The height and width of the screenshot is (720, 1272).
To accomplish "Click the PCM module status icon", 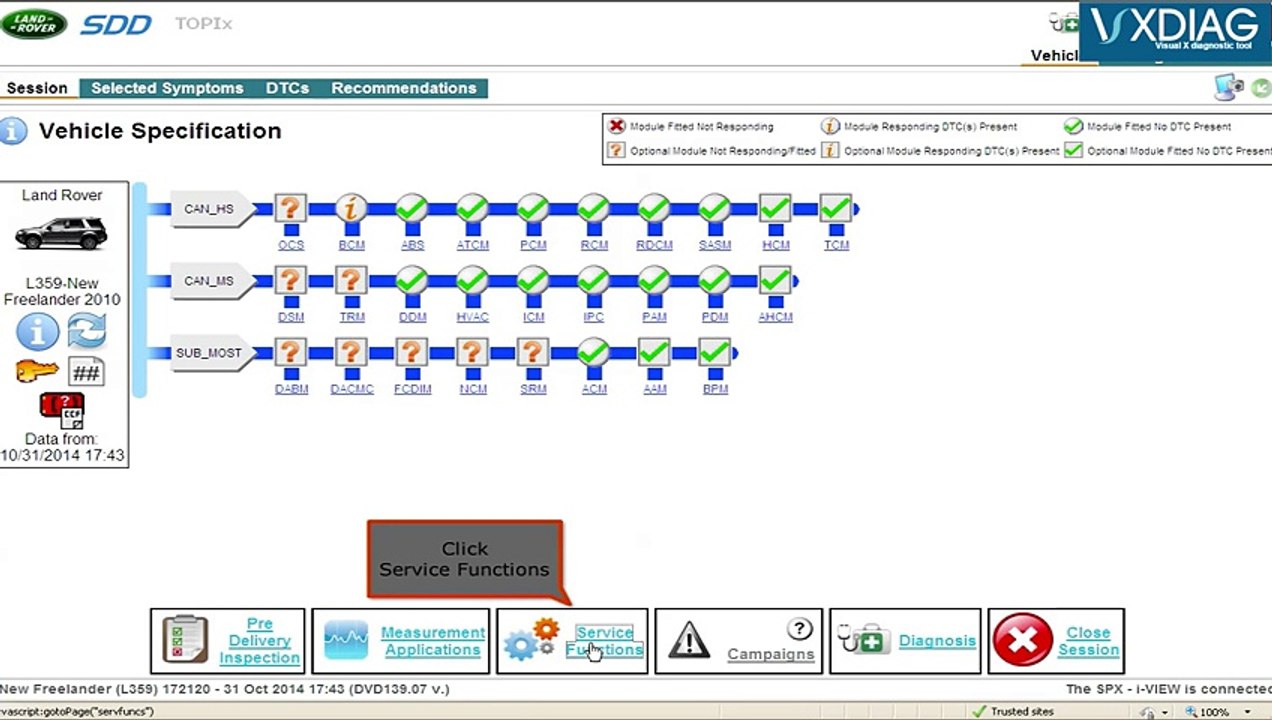I will click(x=532, y=209).
